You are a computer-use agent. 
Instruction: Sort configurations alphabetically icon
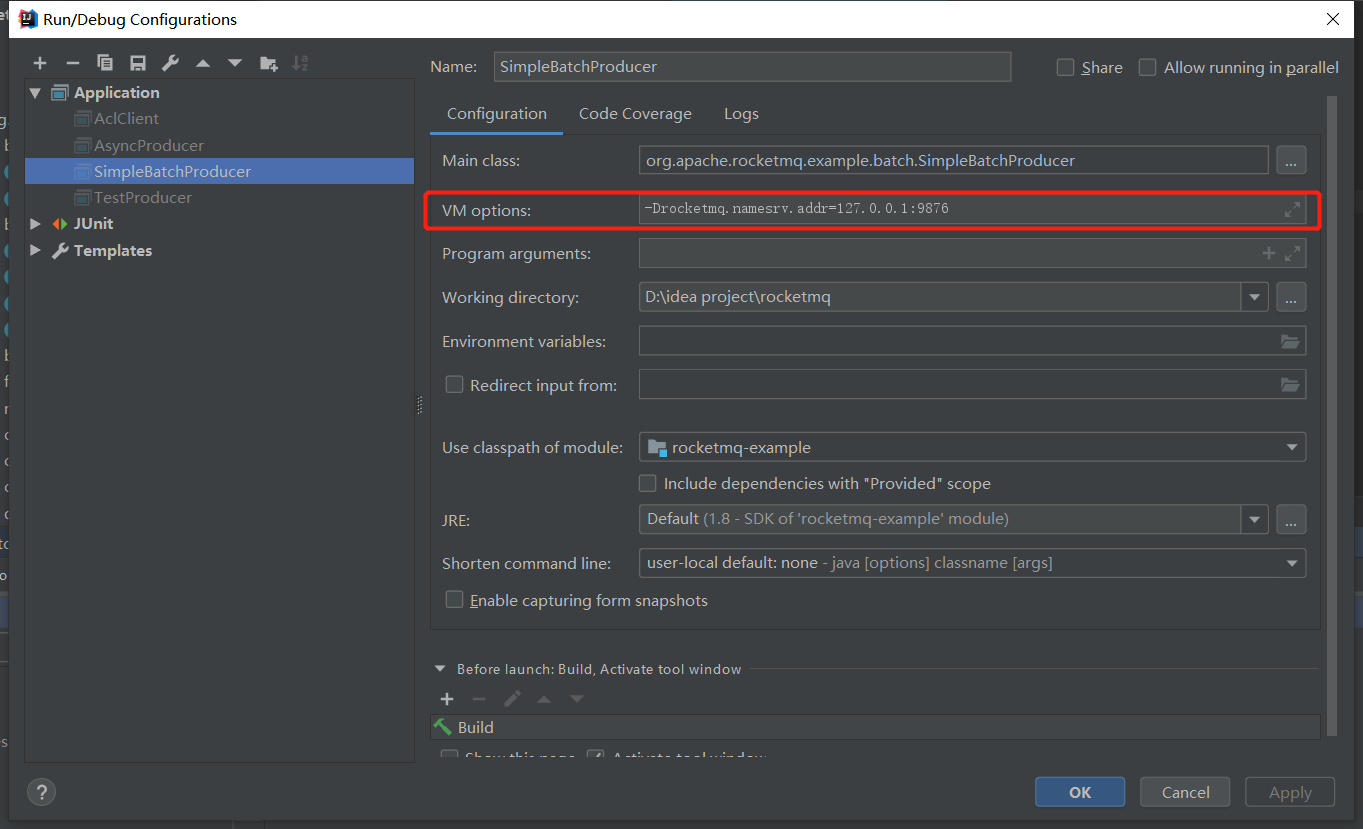[x=300, y=63]
